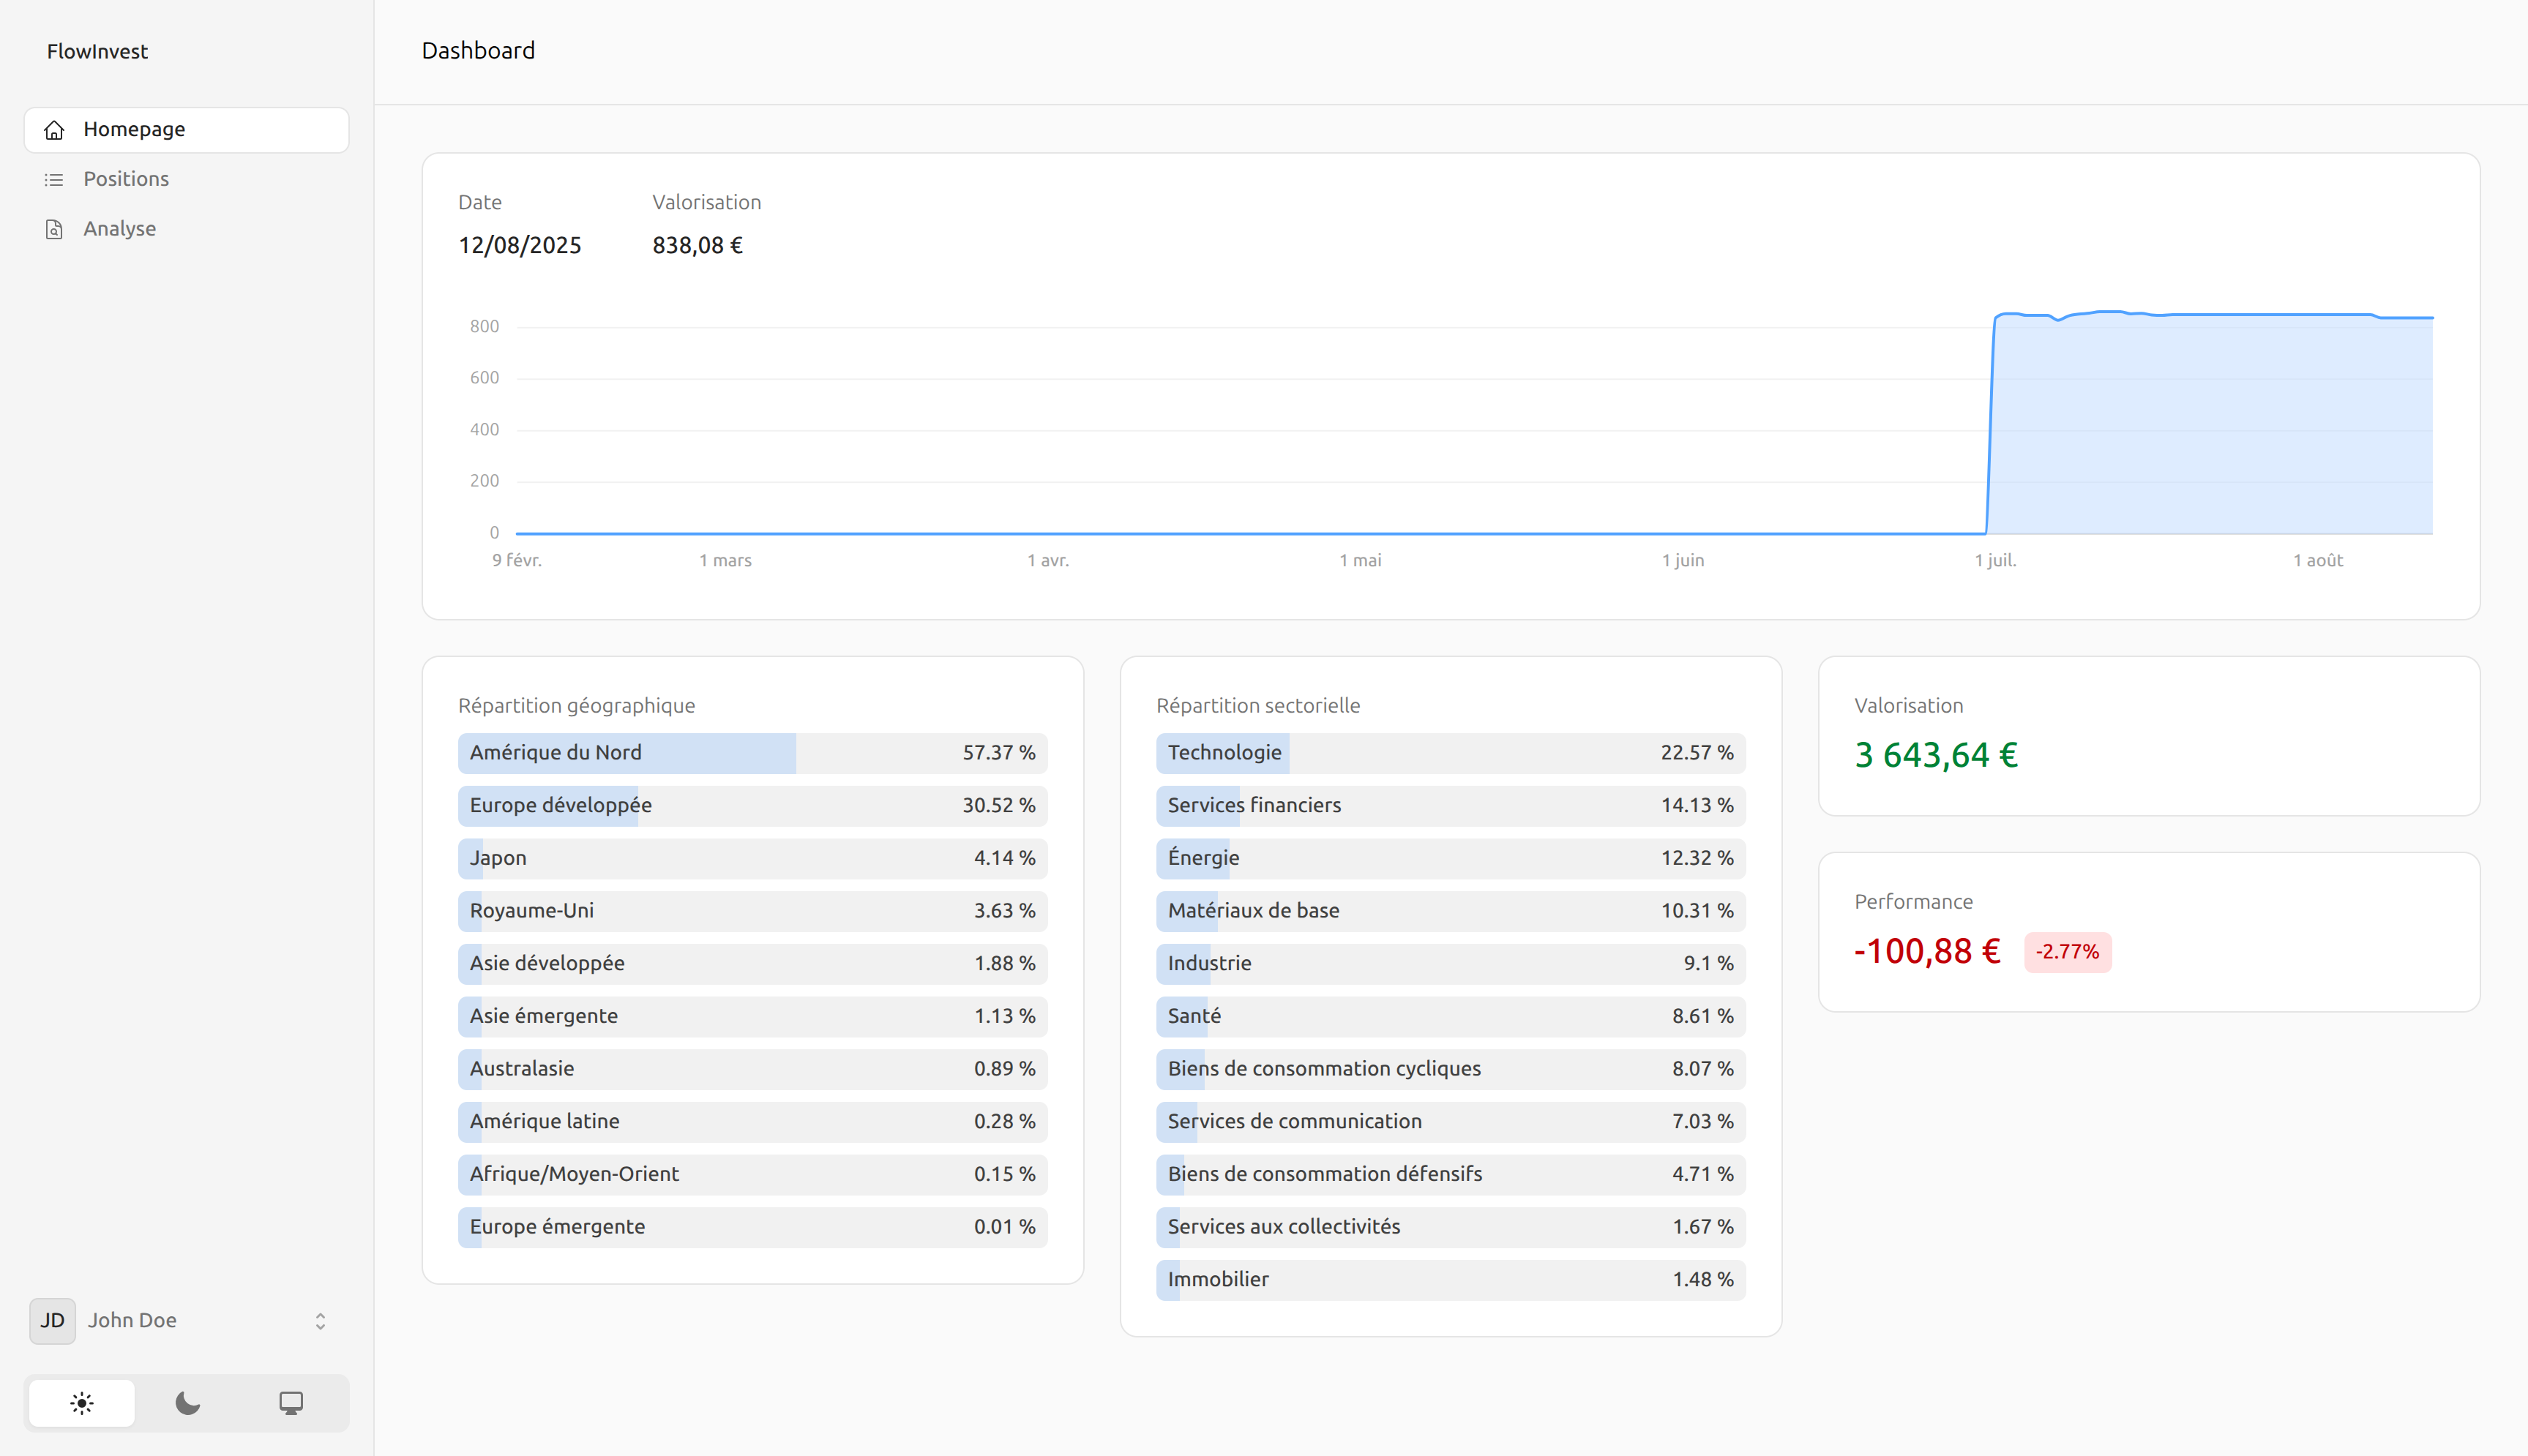Click the Amérique du Nord progress bar

[752, 753]
